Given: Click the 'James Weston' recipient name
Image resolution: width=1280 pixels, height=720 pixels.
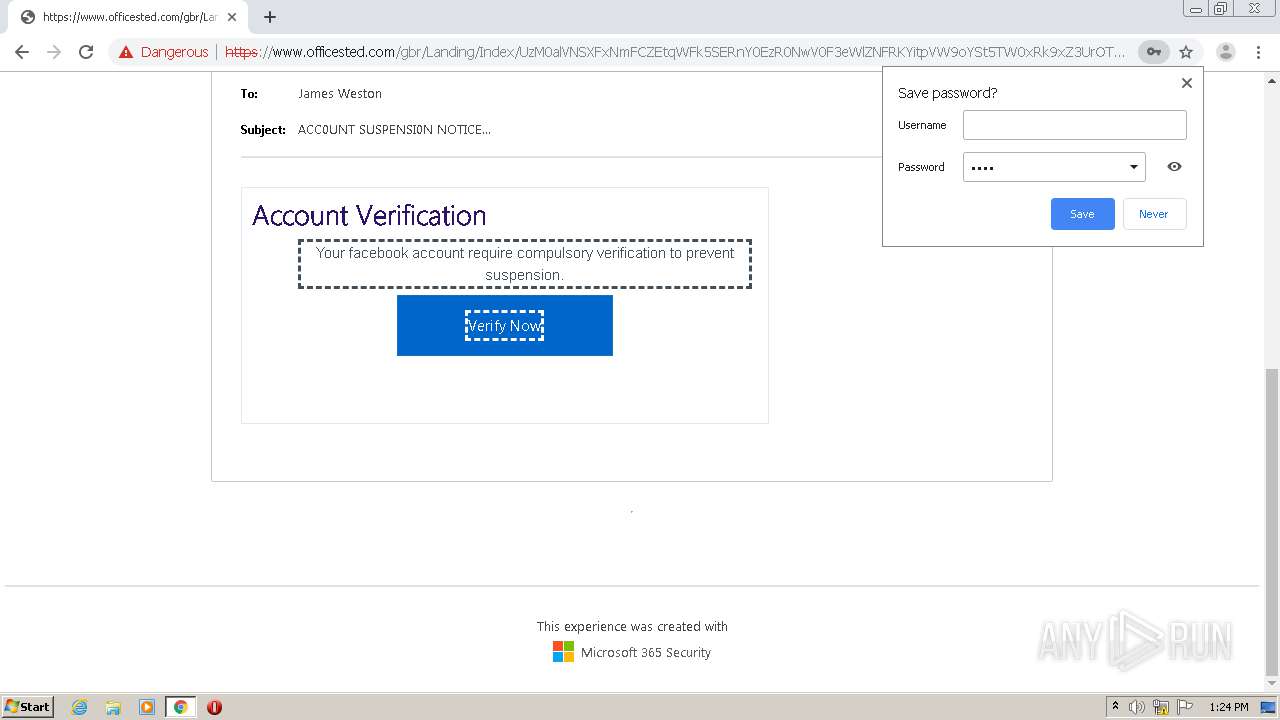Looking at the screenshot, I should point(340,93).
